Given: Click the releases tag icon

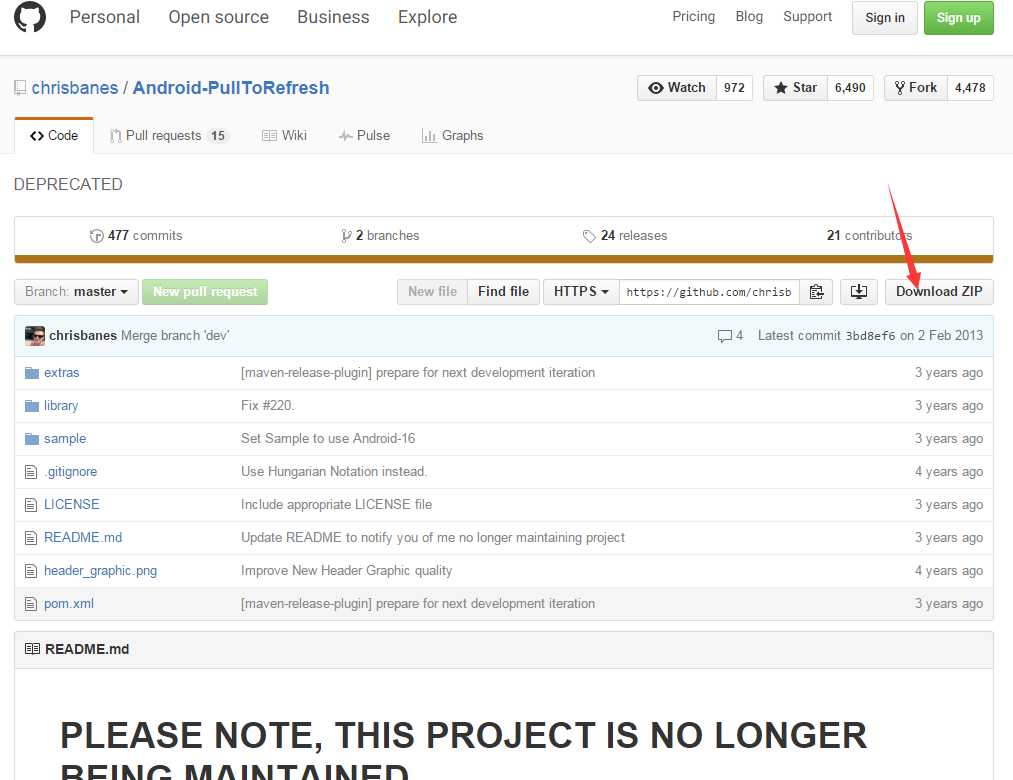Looking at the screenshot, I should tap(589, 236).
